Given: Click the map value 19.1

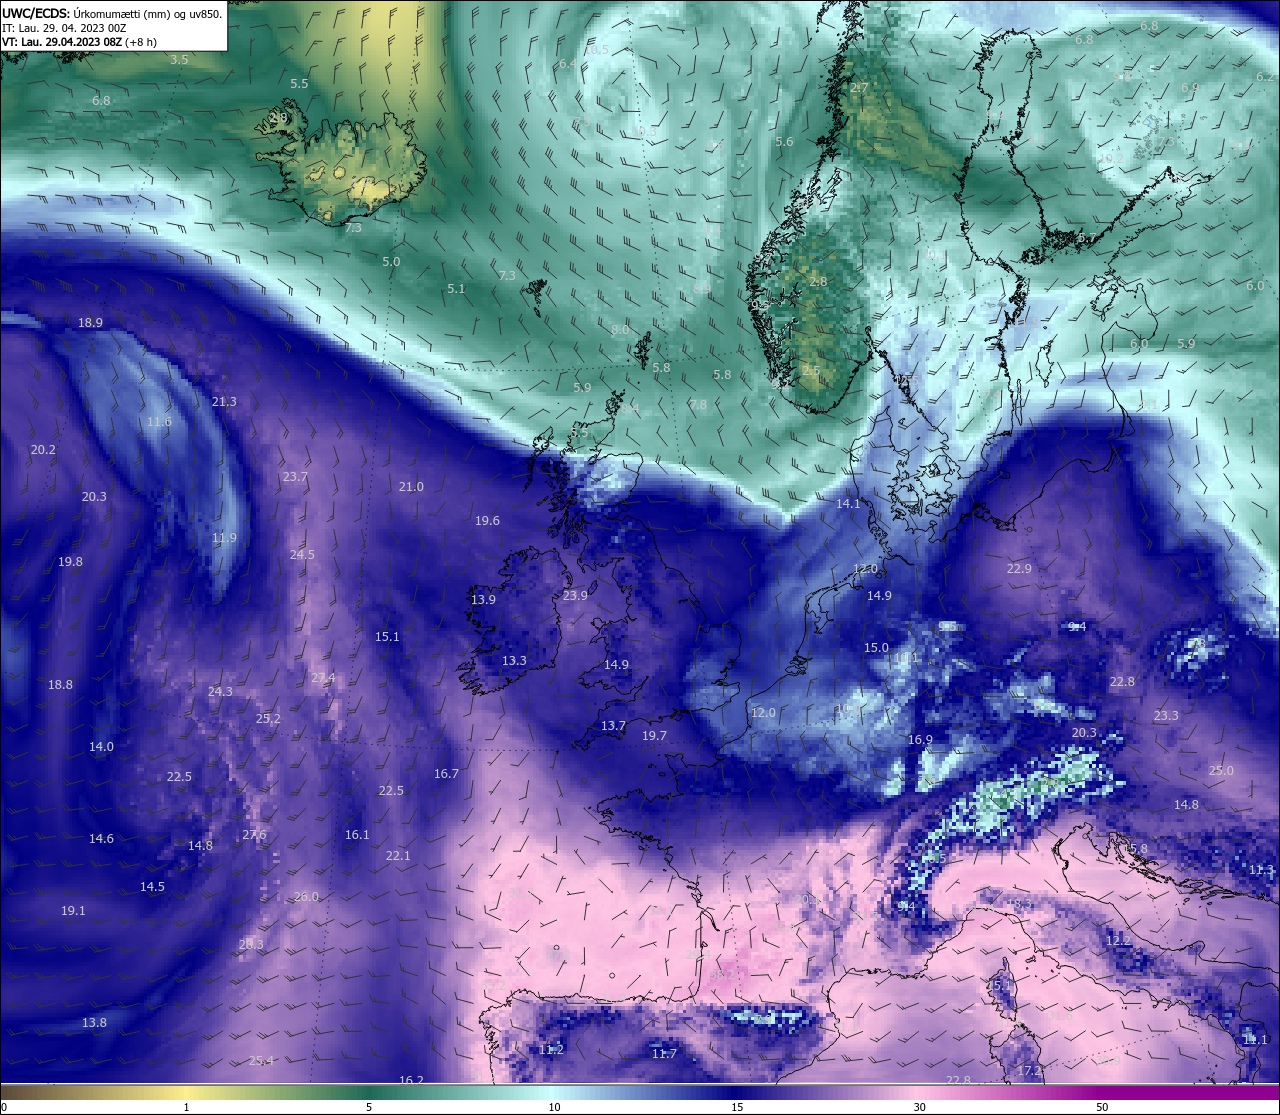Looking at the screenshot, I should tap(73, 911).
